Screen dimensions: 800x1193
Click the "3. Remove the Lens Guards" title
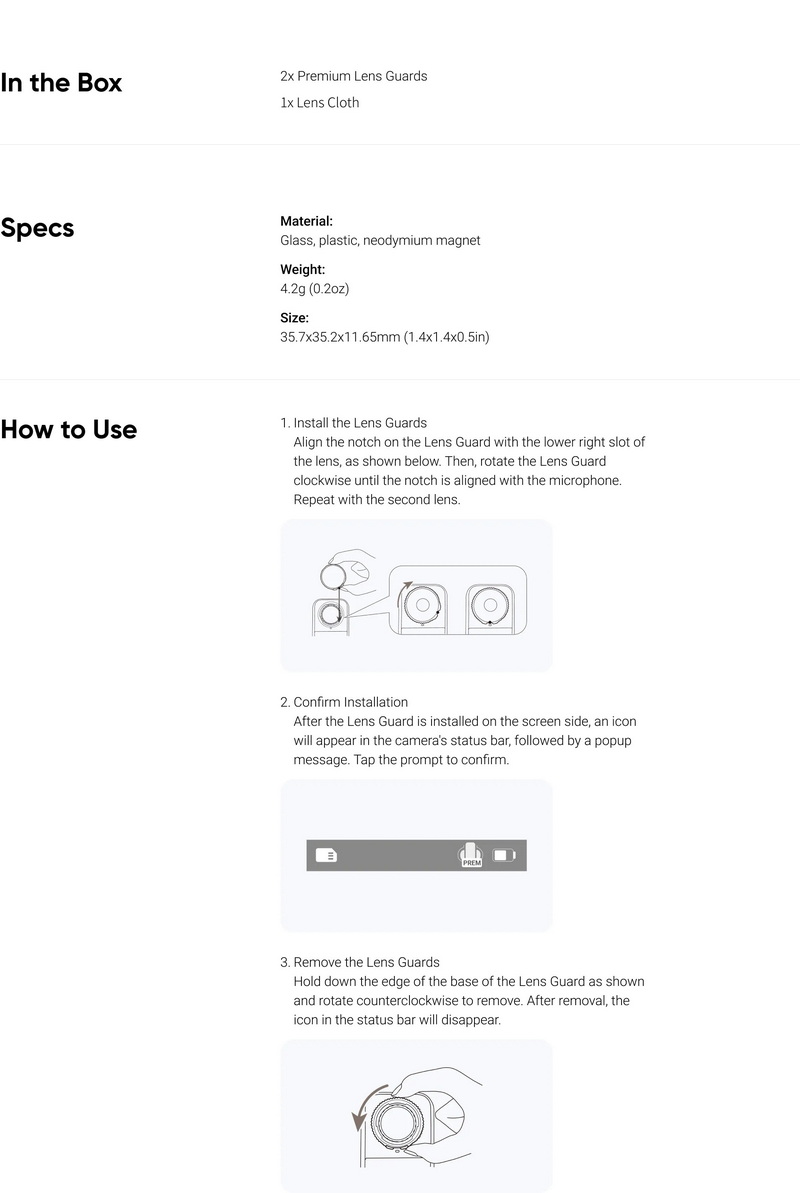click(359, 962)
